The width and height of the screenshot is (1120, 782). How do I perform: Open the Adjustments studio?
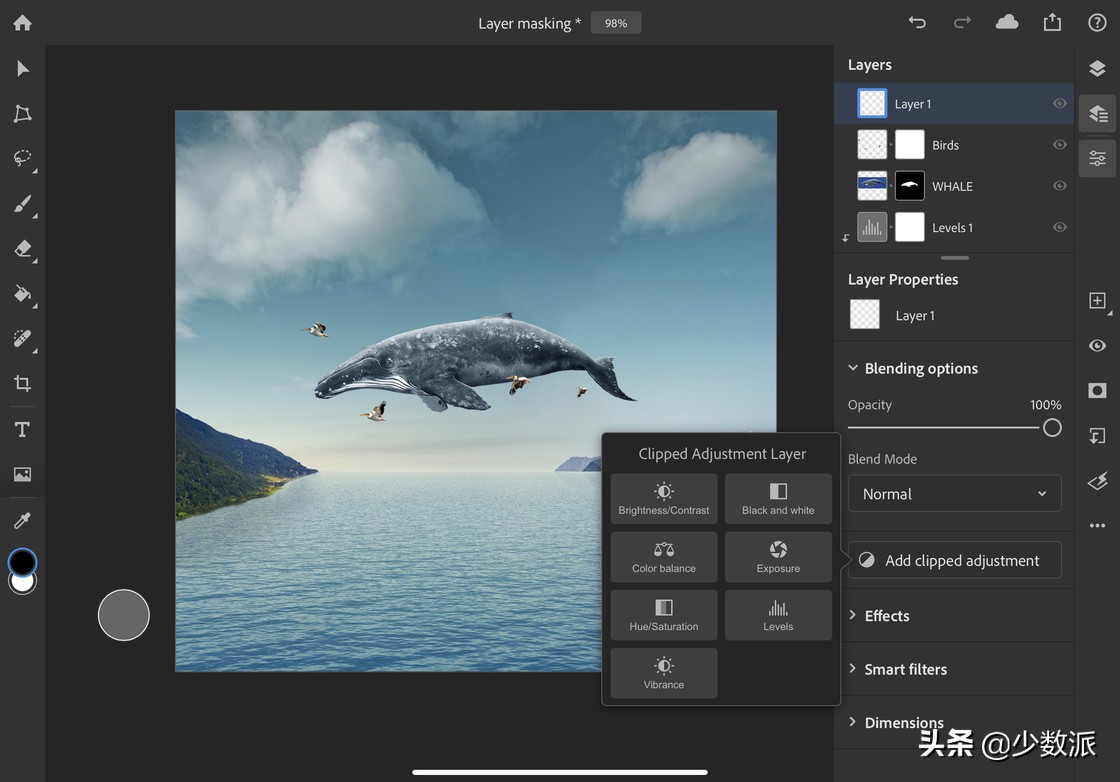click(1096, 158)
